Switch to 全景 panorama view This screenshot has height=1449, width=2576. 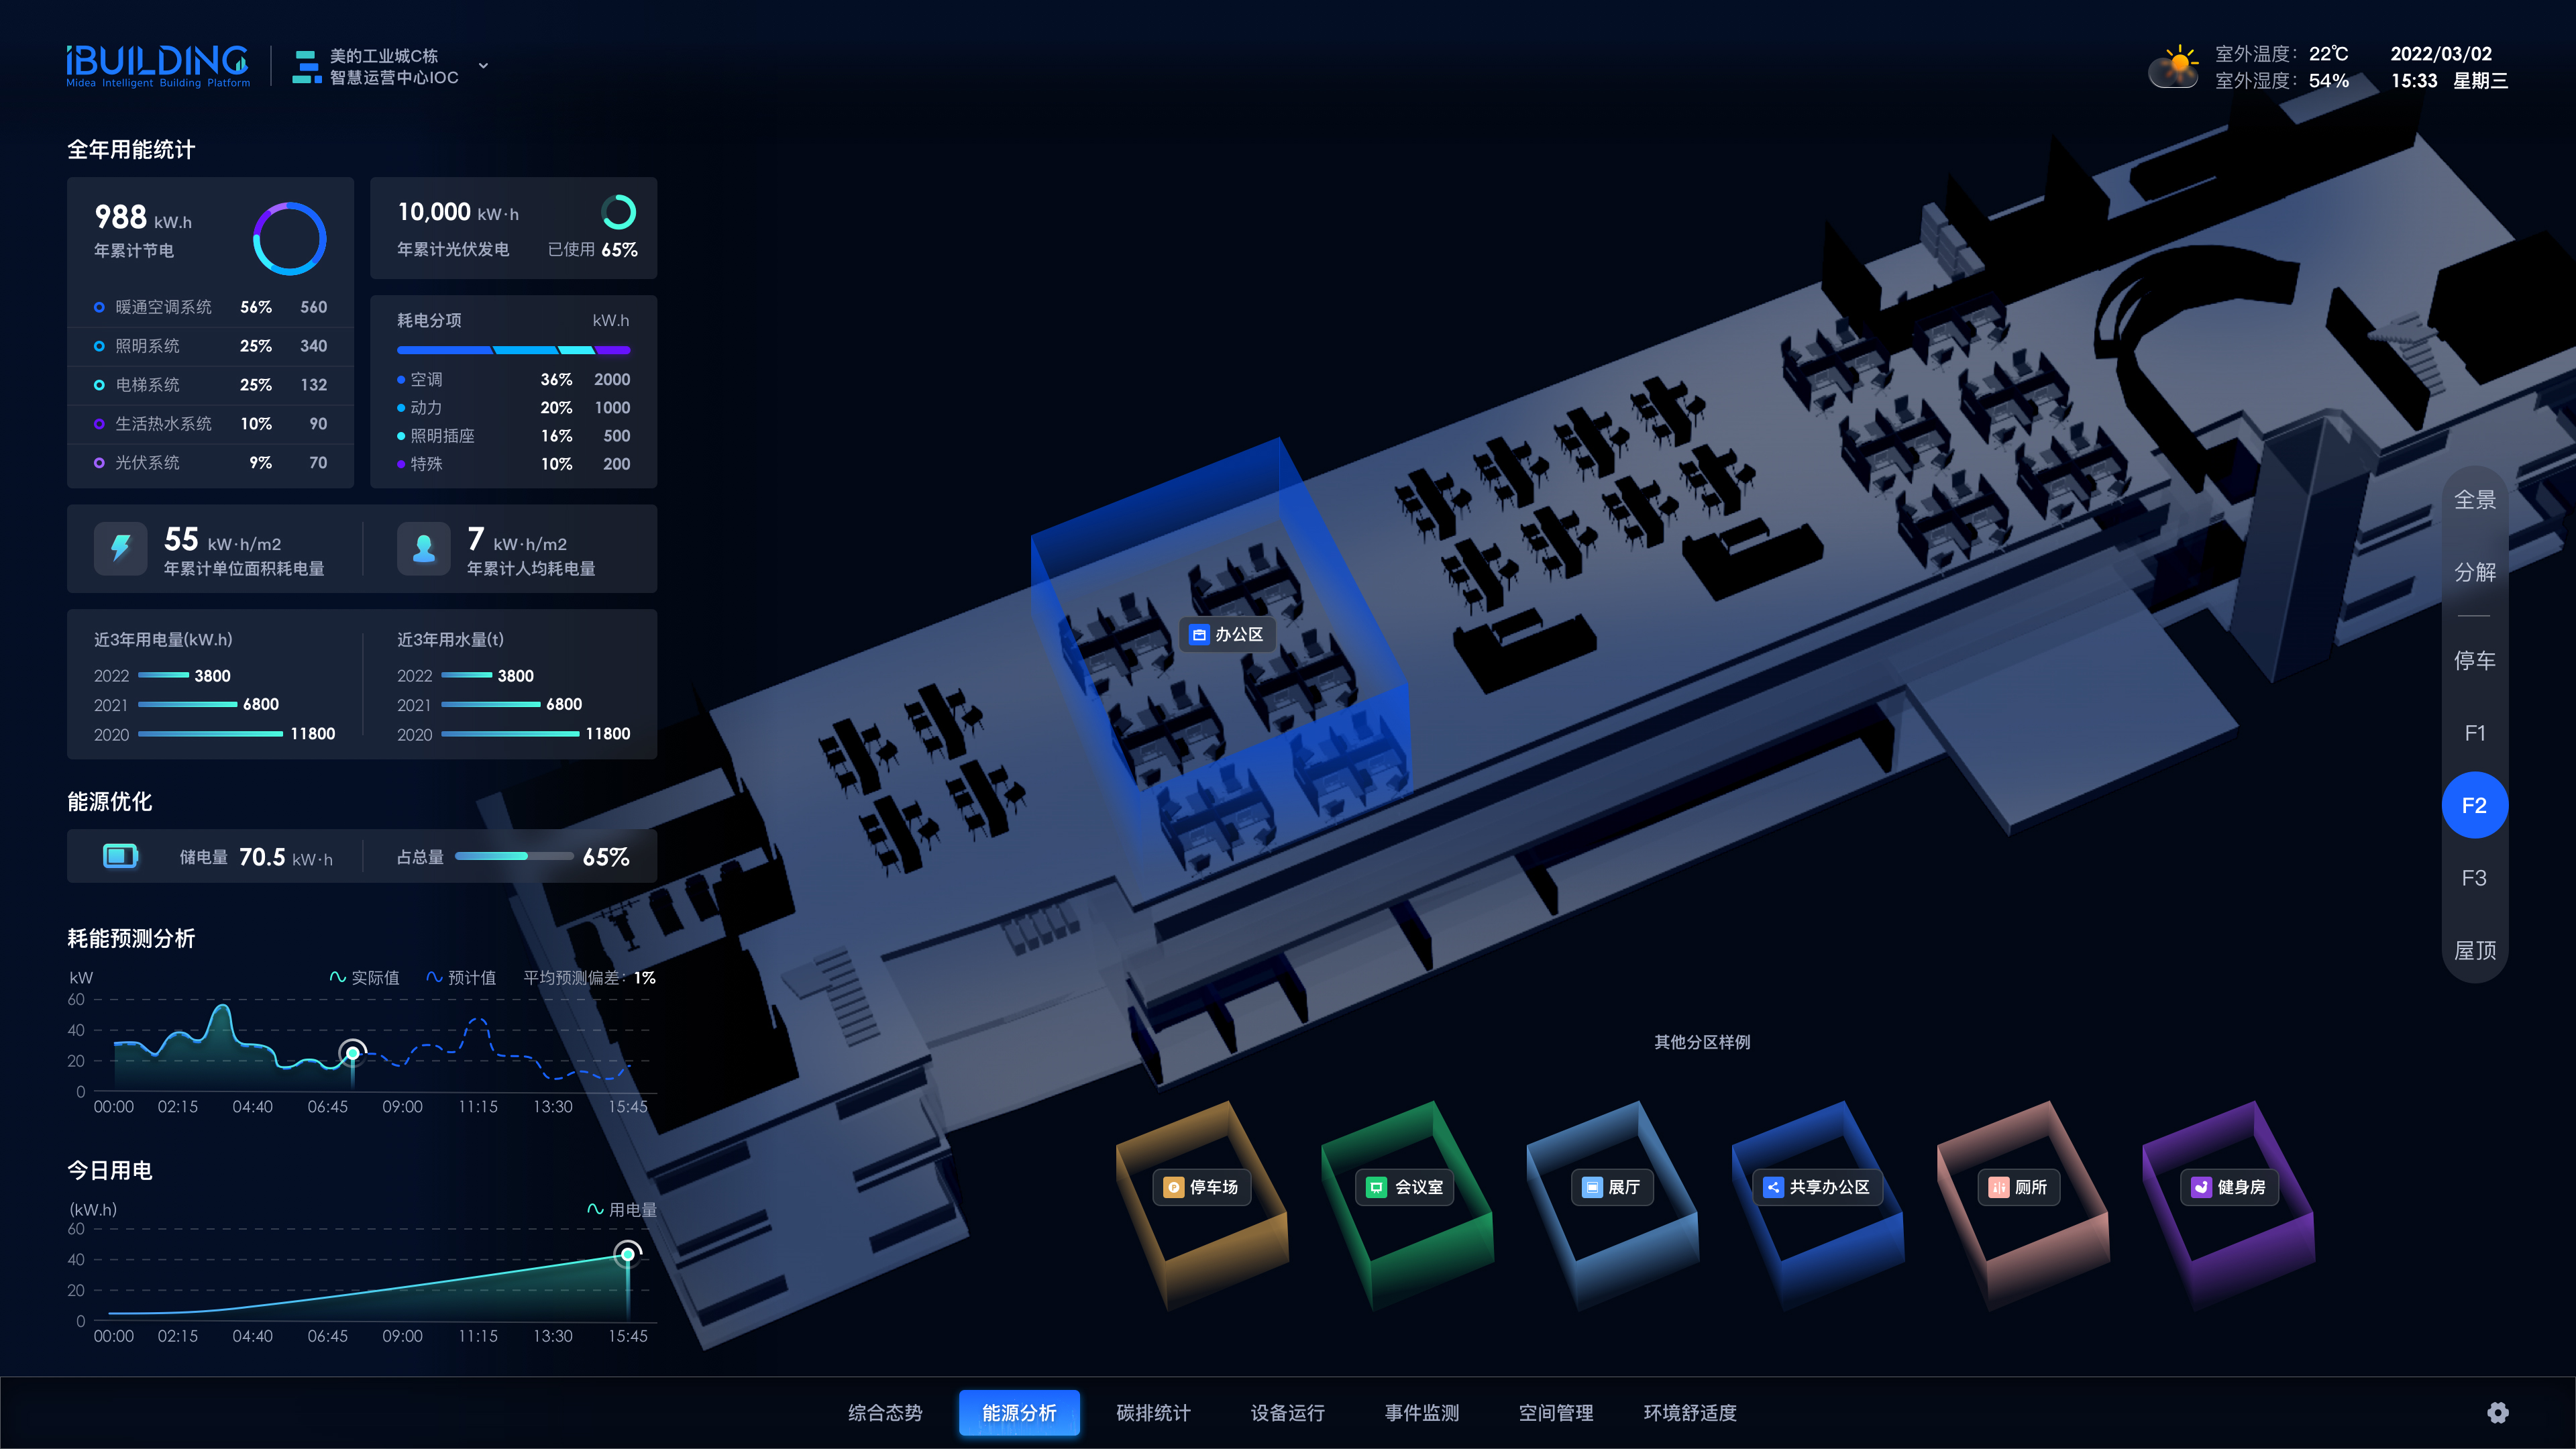(x=2474, y=499)
